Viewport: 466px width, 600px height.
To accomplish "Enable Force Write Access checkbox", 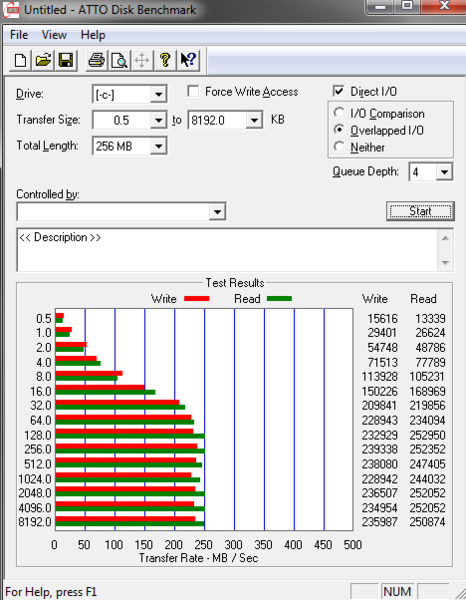I will (193, 91).
